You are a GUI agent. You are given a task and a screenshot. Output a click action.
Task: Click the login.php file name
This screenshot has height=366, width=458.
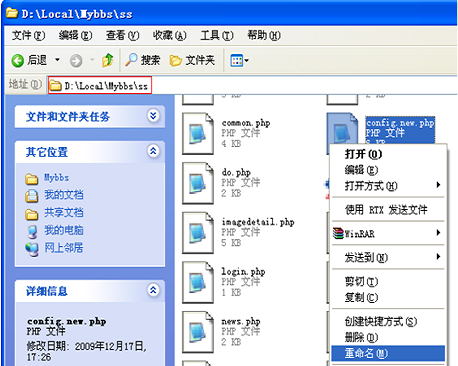click(243, 272)
